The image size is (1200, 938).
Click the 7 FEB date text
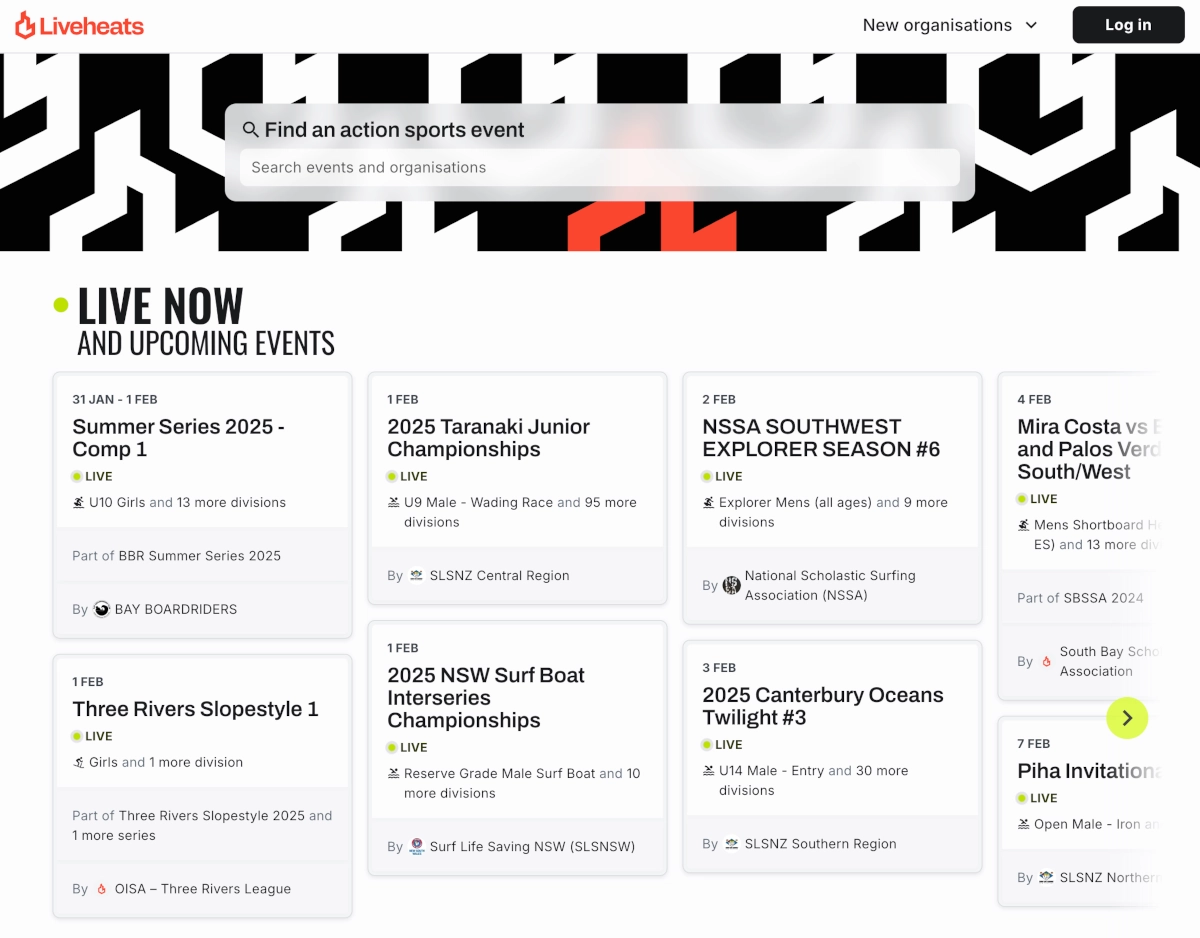(x=1034, y=744)
